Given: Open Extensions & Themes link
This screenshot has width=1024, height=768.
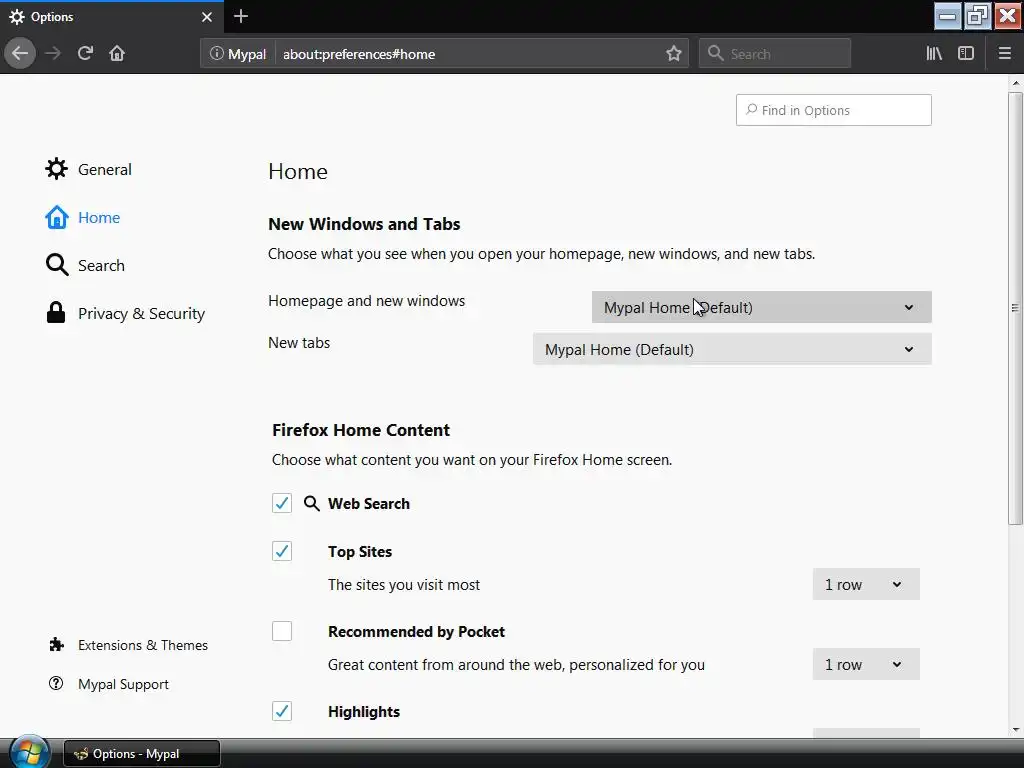Looking at the screenshot, I should (x=128, y=645).
